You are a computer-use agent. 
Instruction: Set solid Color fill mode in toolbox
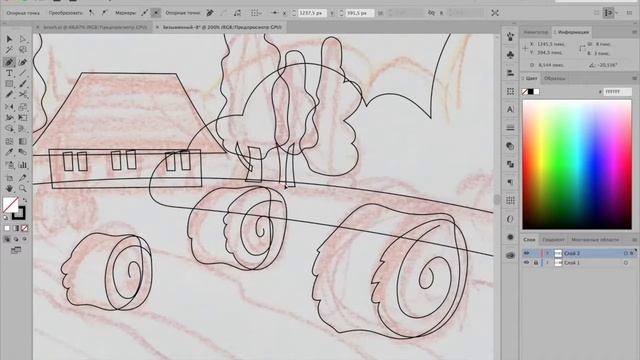point(7,228)
